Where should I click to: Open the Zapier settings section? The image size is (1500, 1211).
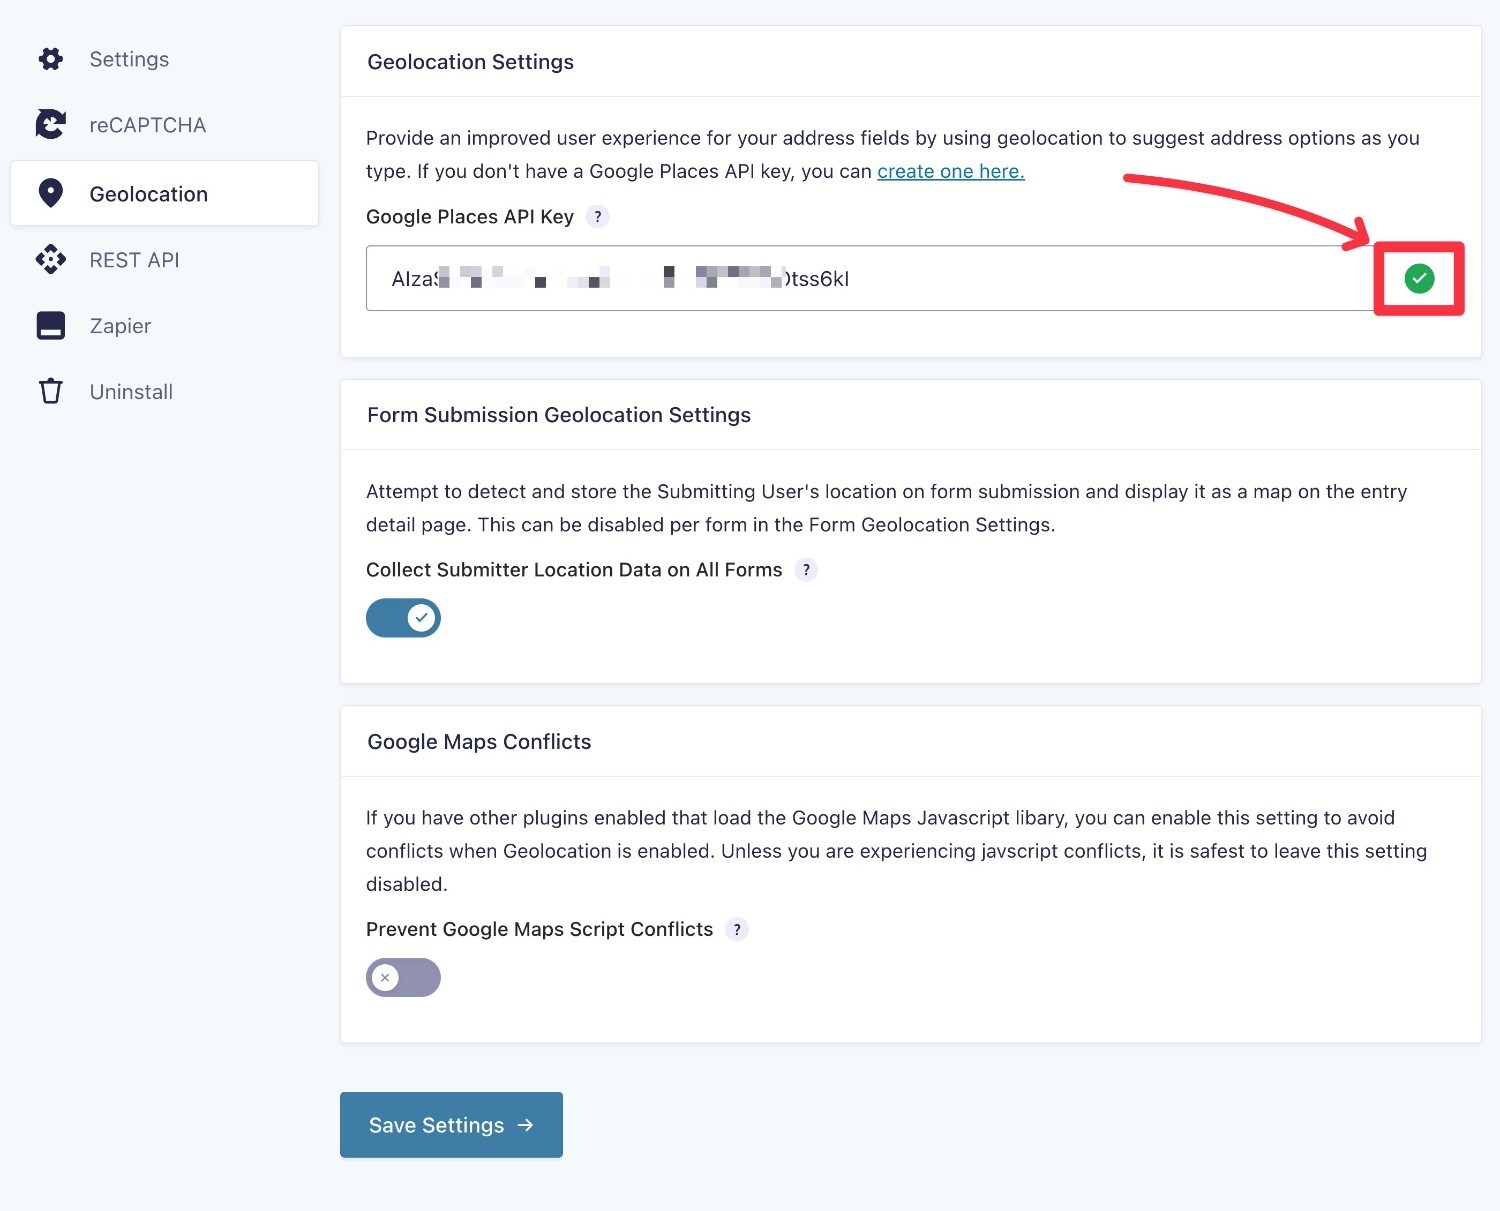tap(120, 326)
